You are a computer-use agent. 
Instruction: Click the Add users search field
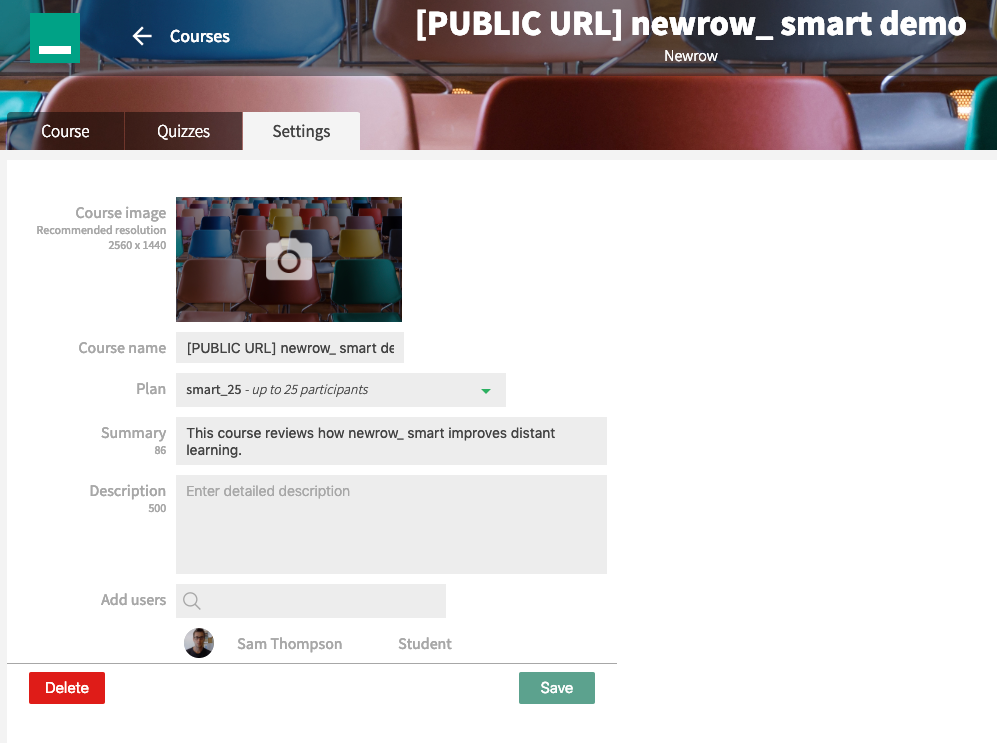click(x=311, y=601)
